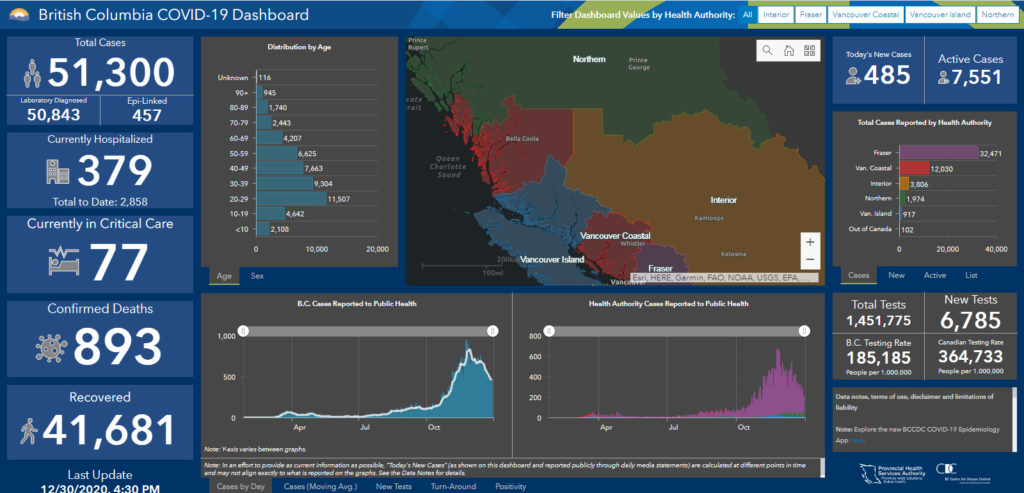The height and width of the screenshot is (493, 1024).
Task: Open the map search tool
Action: [x=767, y=50]
